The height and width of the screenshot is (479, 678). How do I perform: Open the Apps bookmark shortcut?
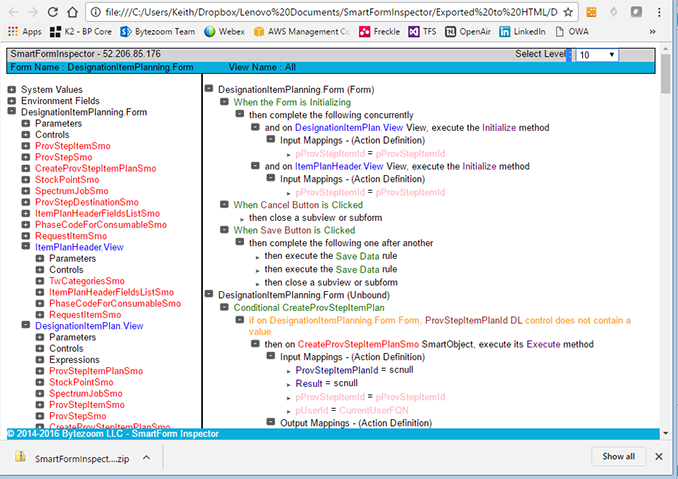[25, 32]
